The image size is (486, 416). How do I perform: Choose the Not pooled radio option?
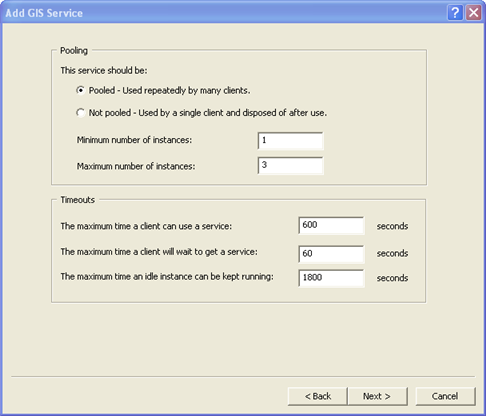80,113
